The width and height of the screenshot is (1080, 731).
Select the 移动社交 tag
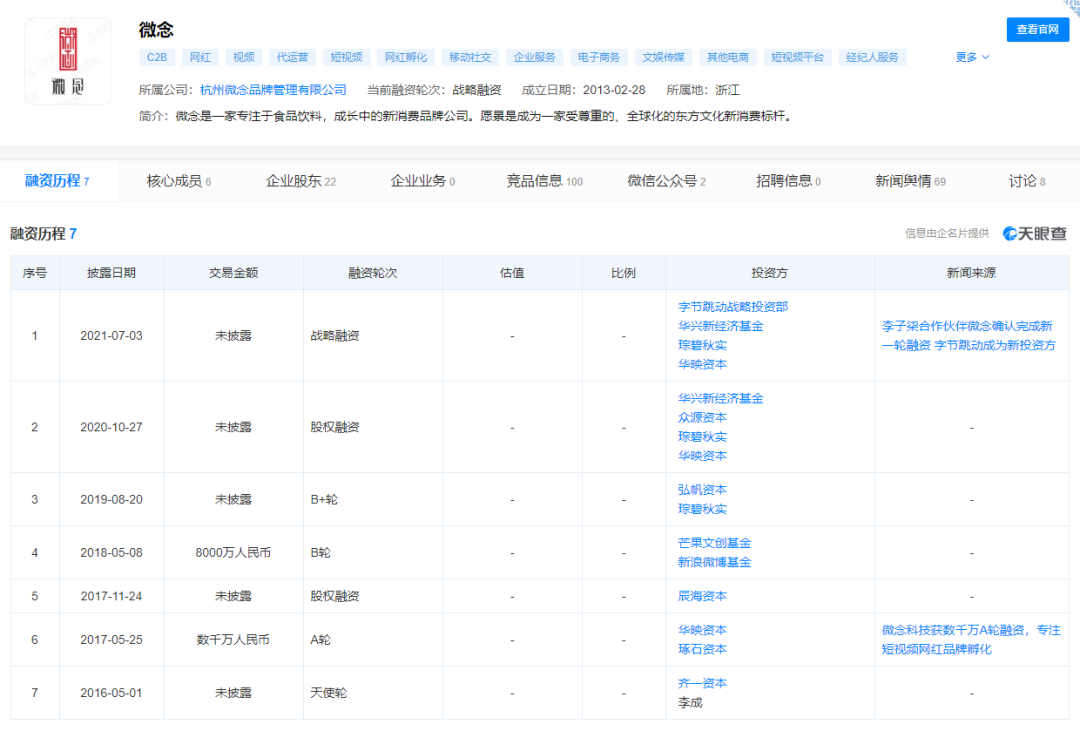470,57
